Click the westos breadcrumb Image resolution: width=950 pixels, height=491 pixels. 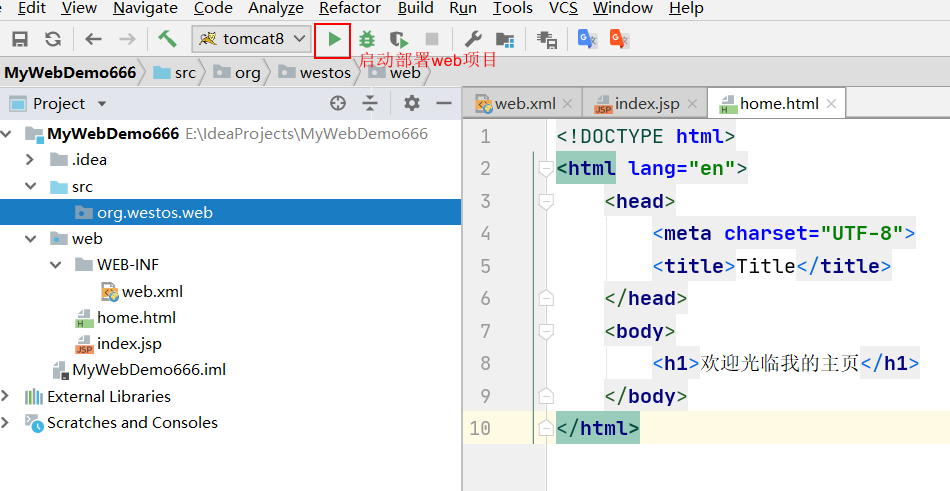tap(314, 73)
